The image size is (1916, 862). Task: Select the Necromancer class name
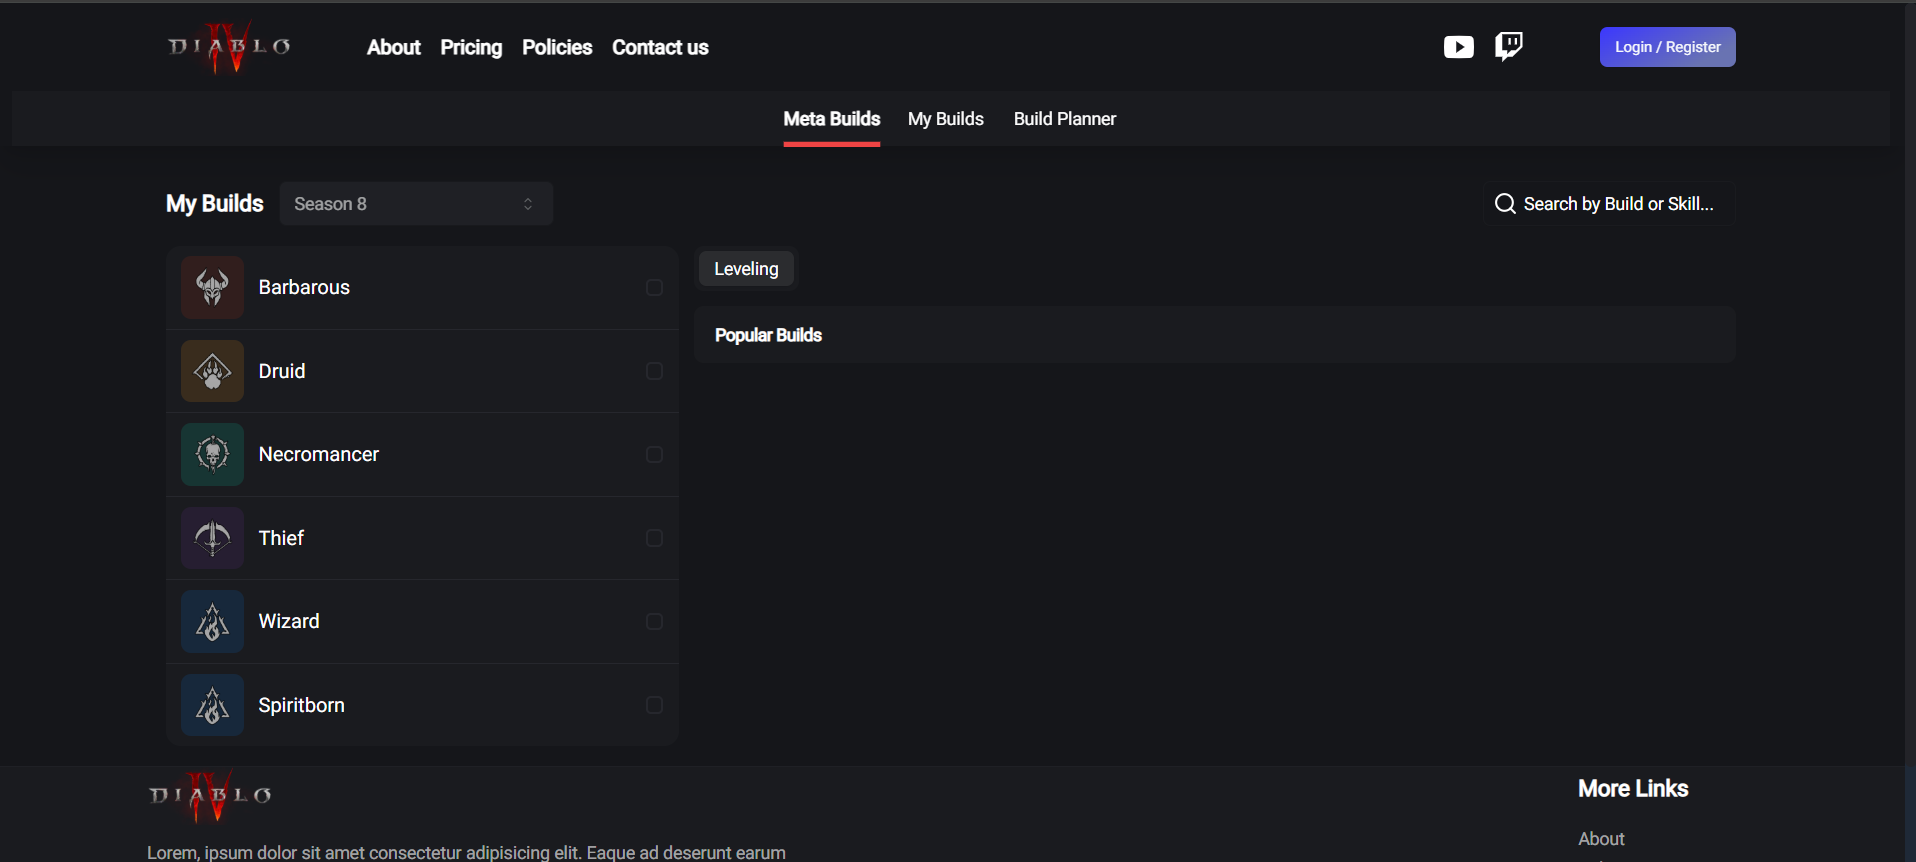click(319, 455)
